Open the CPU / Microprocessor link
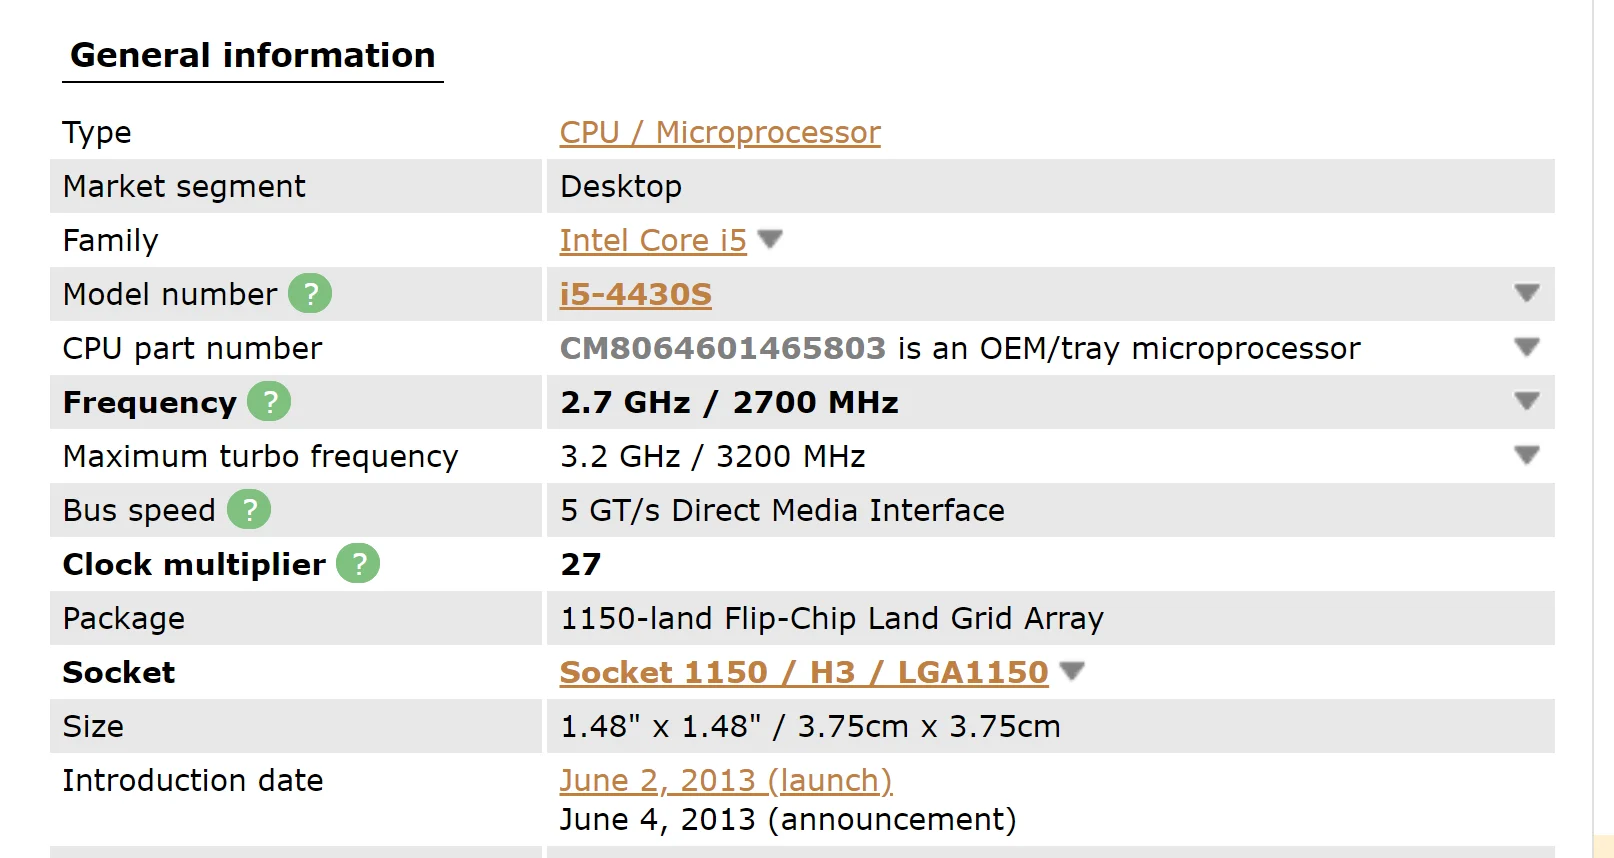 click(720, 132)
